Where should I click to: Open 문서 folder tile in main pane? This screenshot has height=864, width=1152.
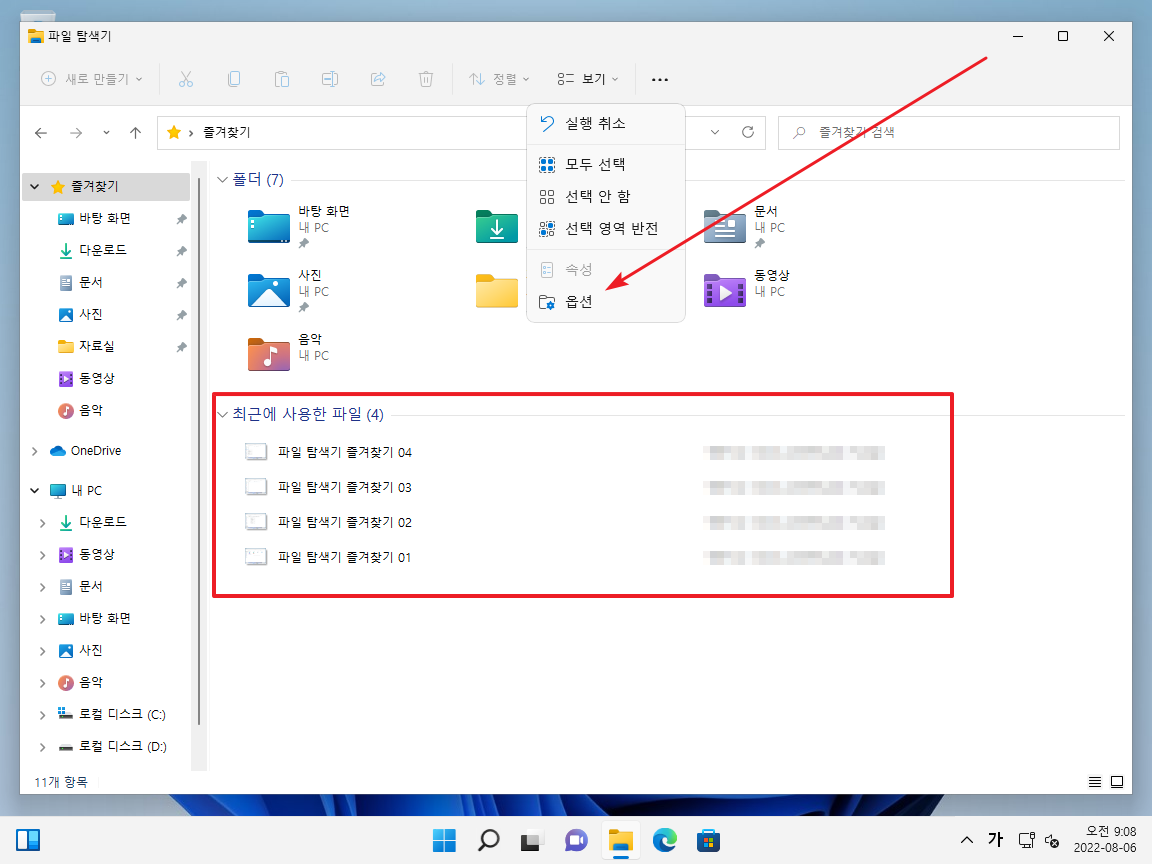tap(745, 226)
